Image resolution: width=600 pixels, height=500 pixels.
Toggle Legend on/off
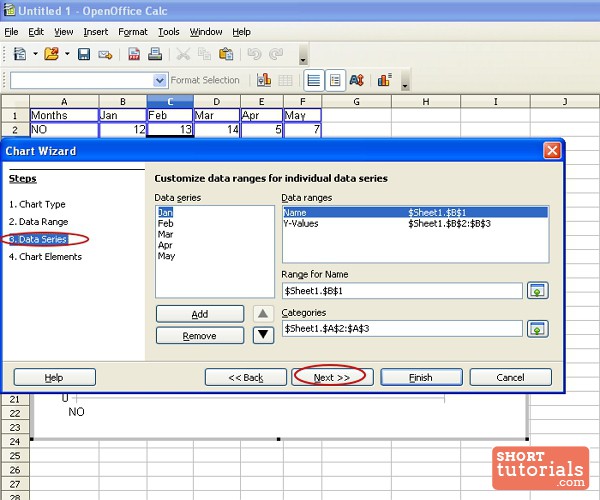(x=335, y=80)
